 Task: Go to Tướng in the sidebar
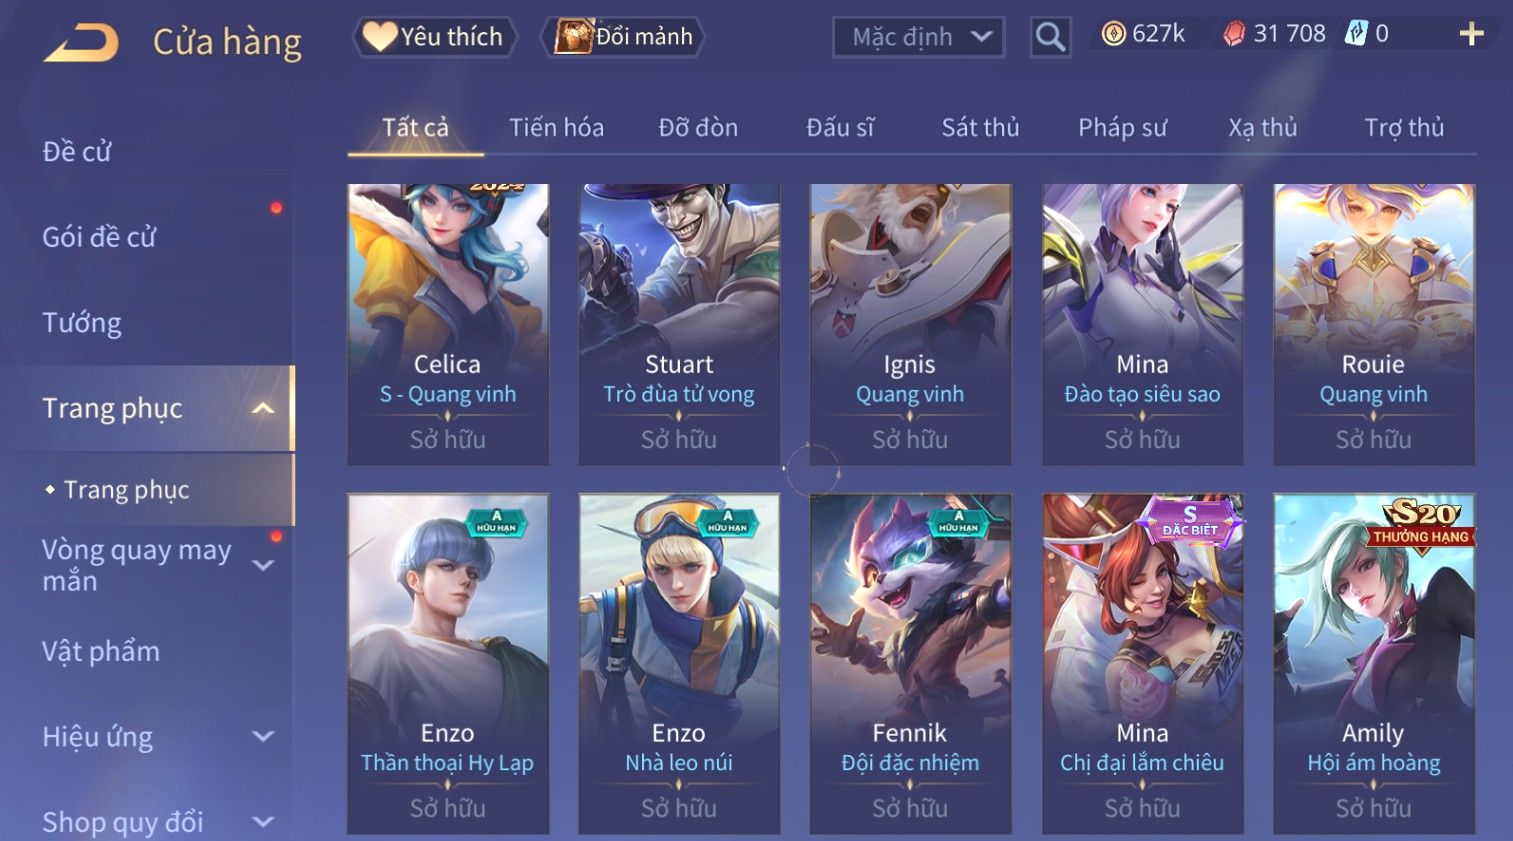pyautogui.click(x=82, y=323)
